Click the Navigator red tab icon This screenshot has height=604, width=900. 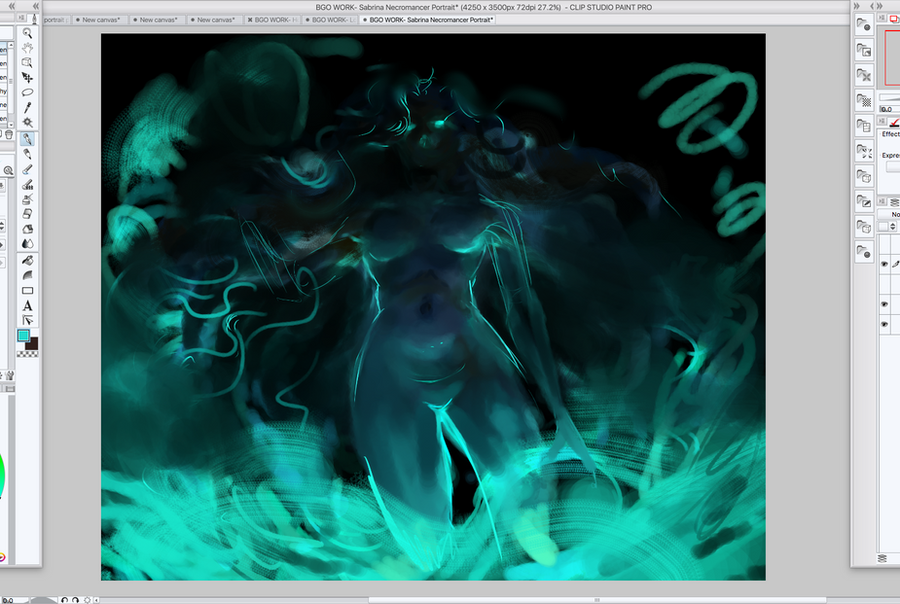893,18
